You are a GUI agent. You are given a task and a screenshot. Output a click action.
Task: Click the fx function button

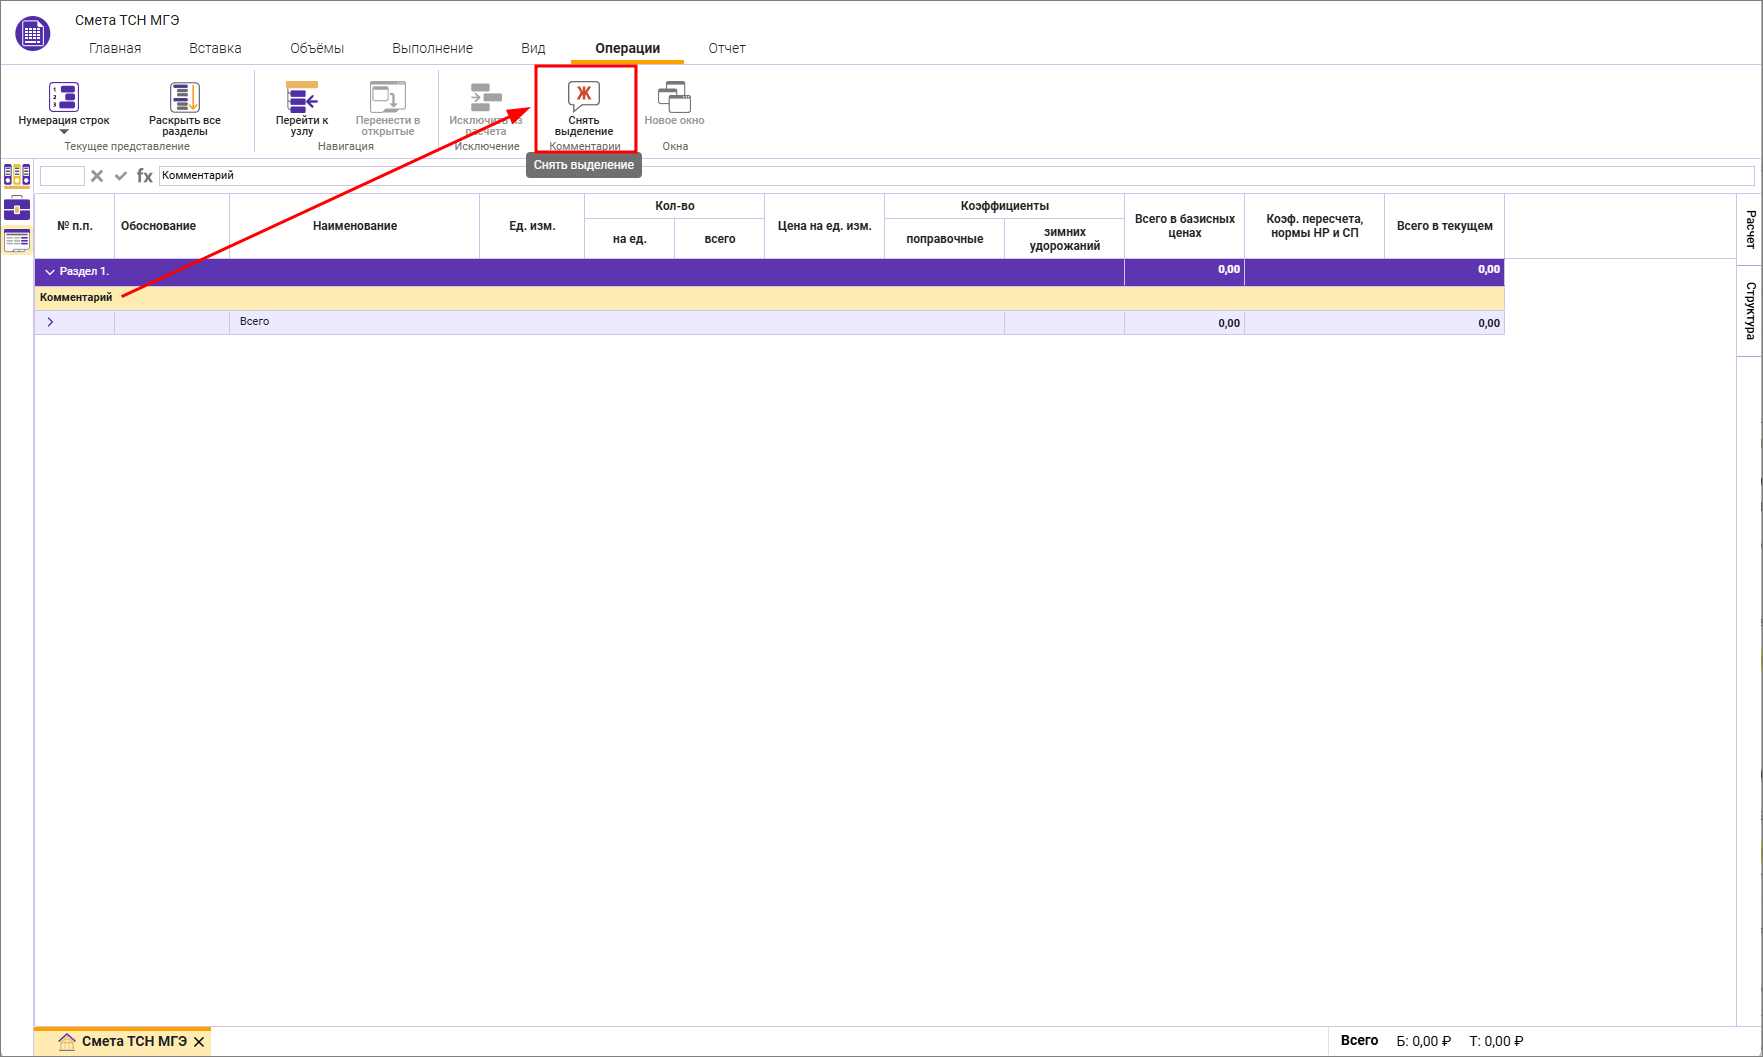pos(145,176)
